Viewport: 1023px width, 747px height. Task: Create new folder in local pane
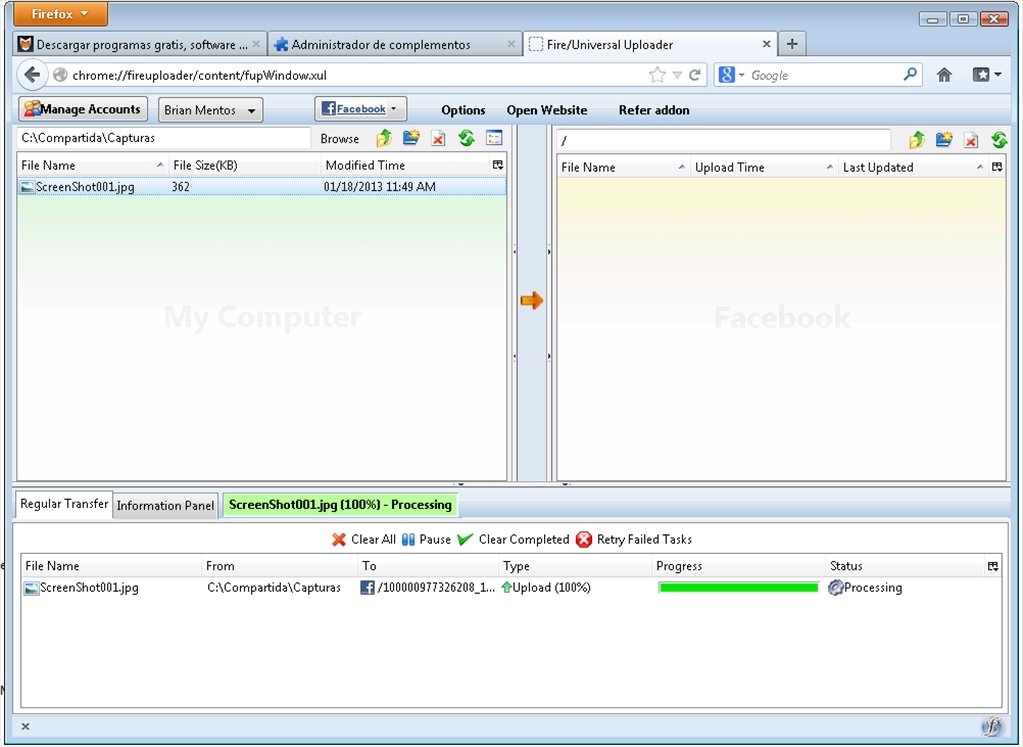[x=411, y=138]
